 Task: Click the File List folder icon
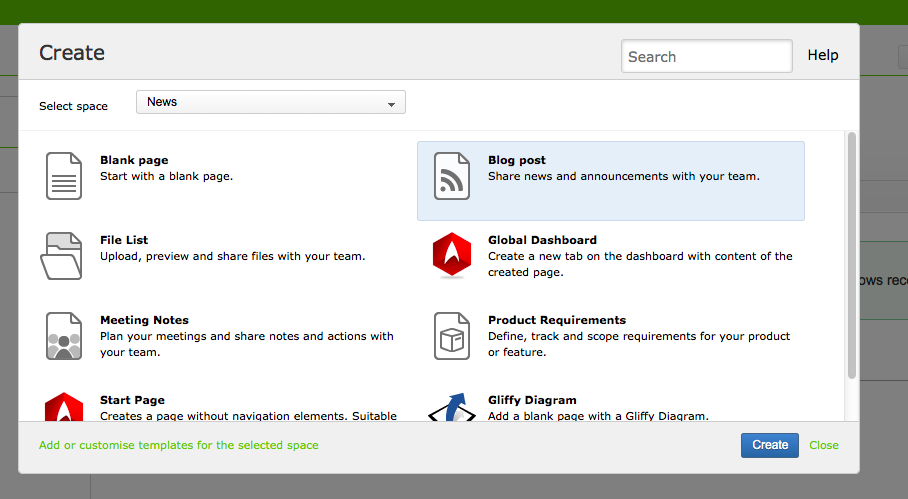click(x=62, y=256)
